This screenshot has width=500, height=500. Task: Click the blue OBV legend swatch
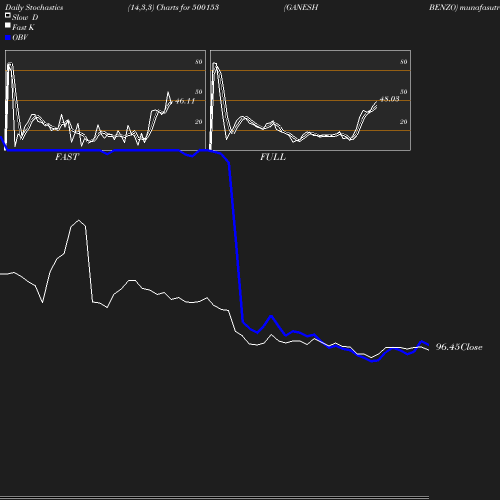pyautogui.click(x=8, y=38)
